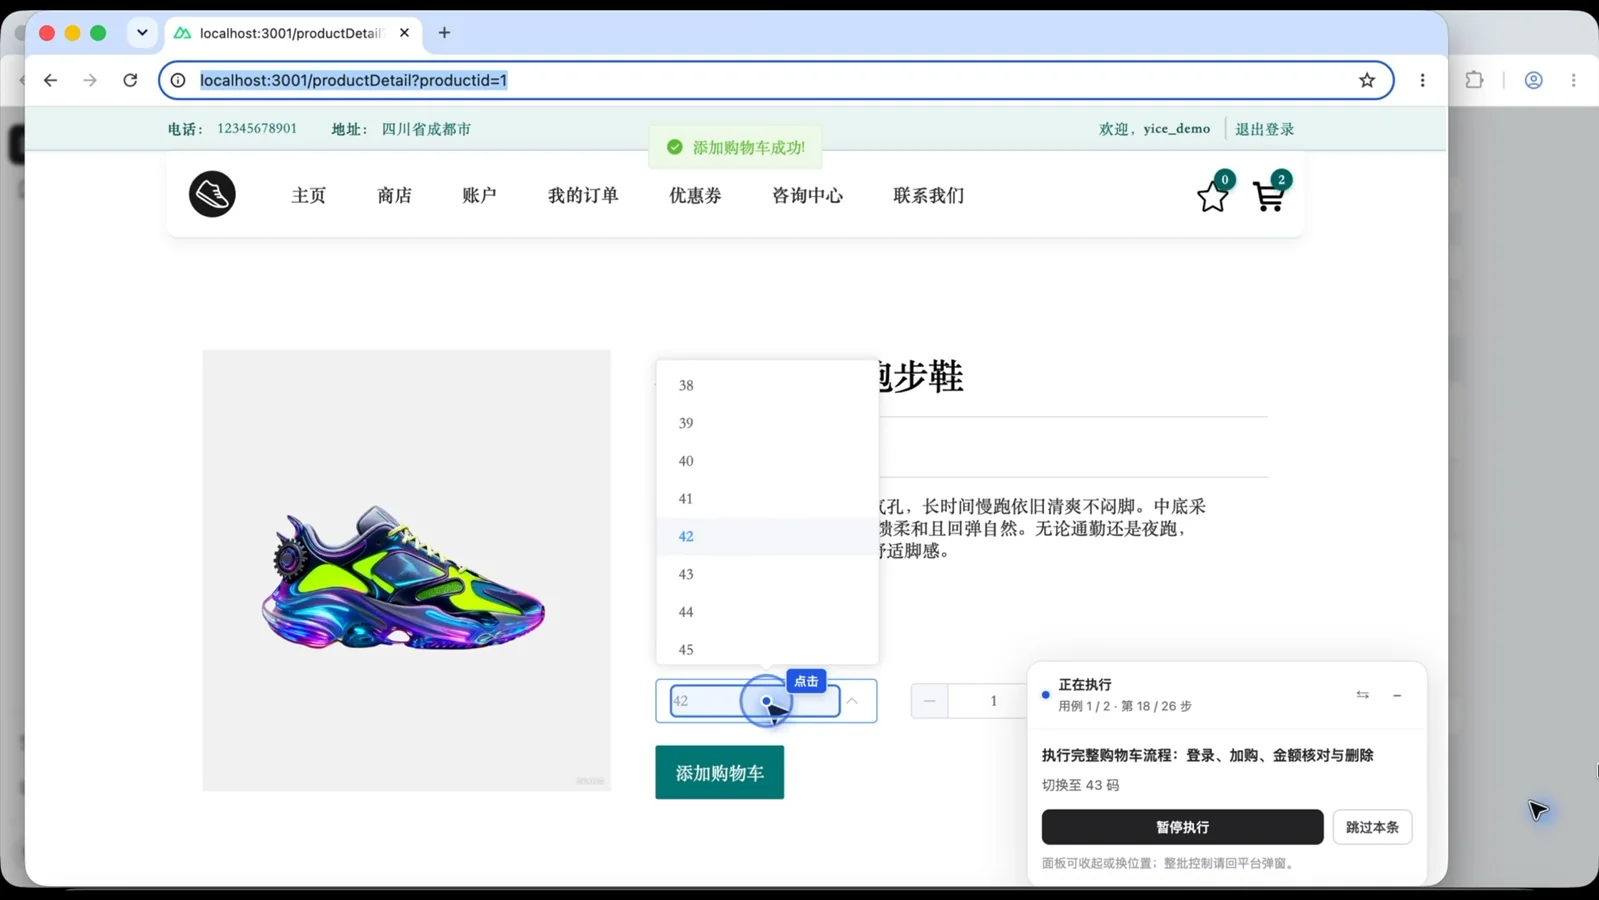Click 退出登录 link

pyautogui.click(x=1264, y=129)
